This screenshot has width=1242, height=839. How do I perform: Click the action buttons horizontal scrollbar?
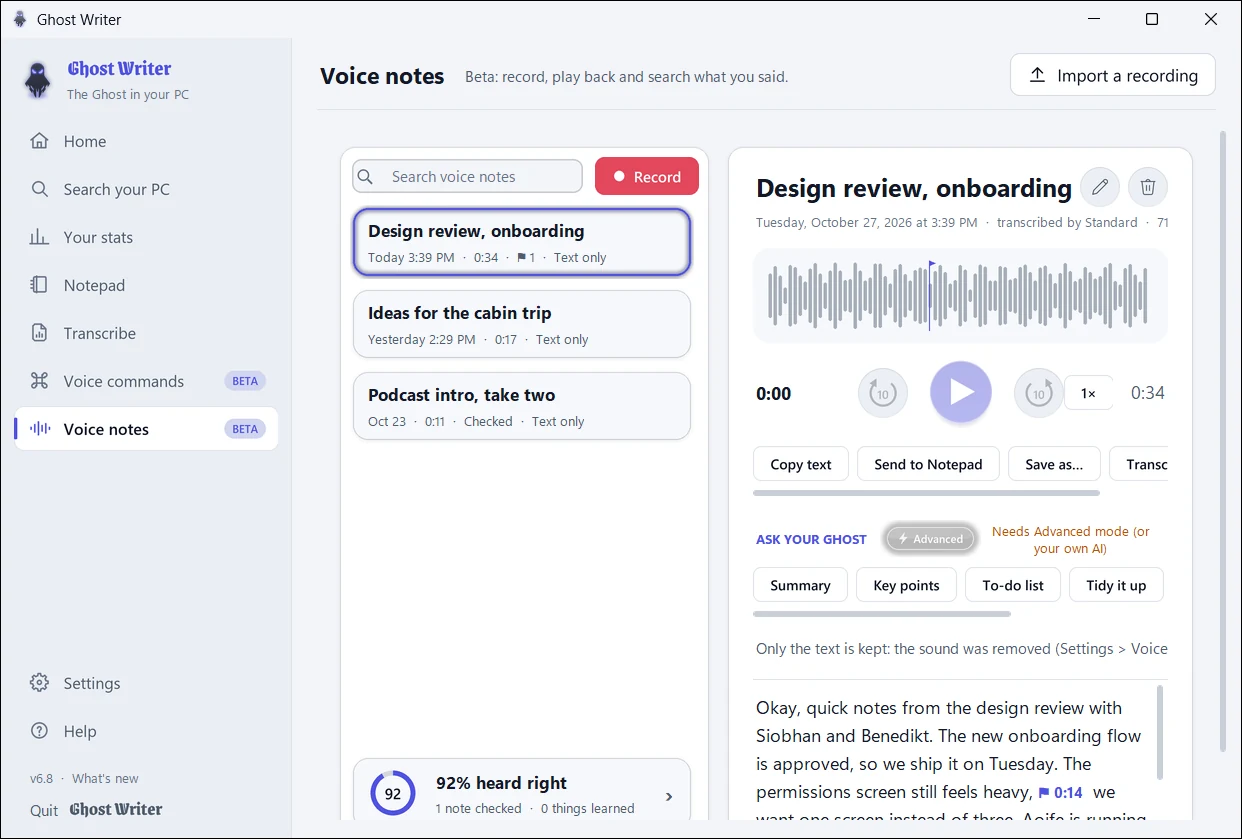coord(926,493)
